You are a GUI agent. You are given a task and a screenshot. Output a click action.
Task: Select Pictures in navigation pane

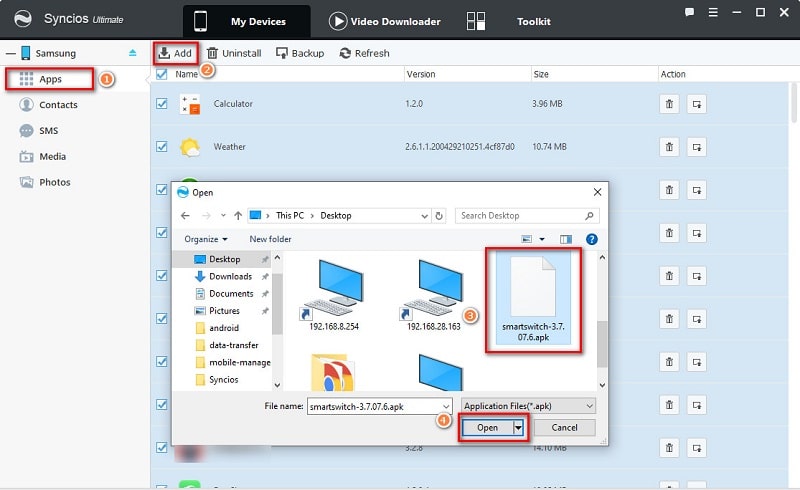(x=224, y=311)
